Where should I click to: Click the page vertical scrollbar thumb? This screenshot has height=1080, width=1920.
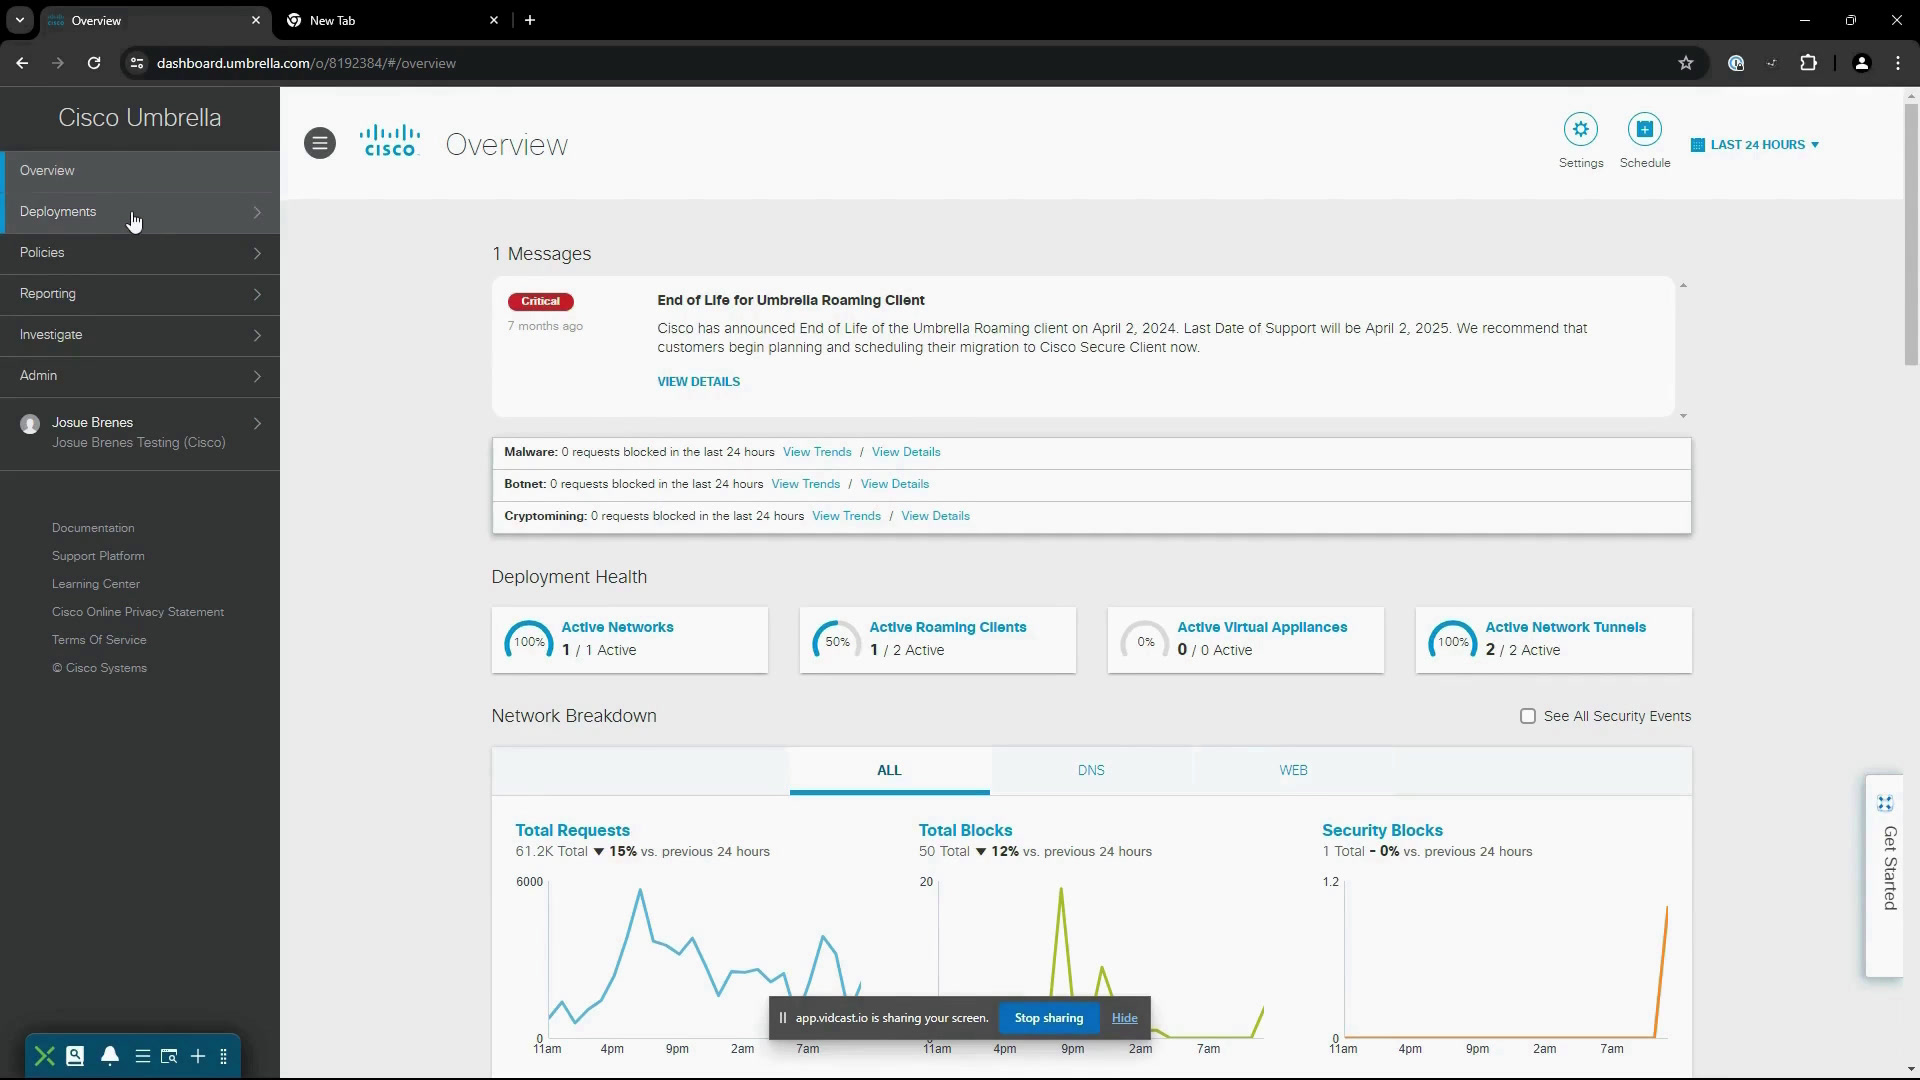1911,235
